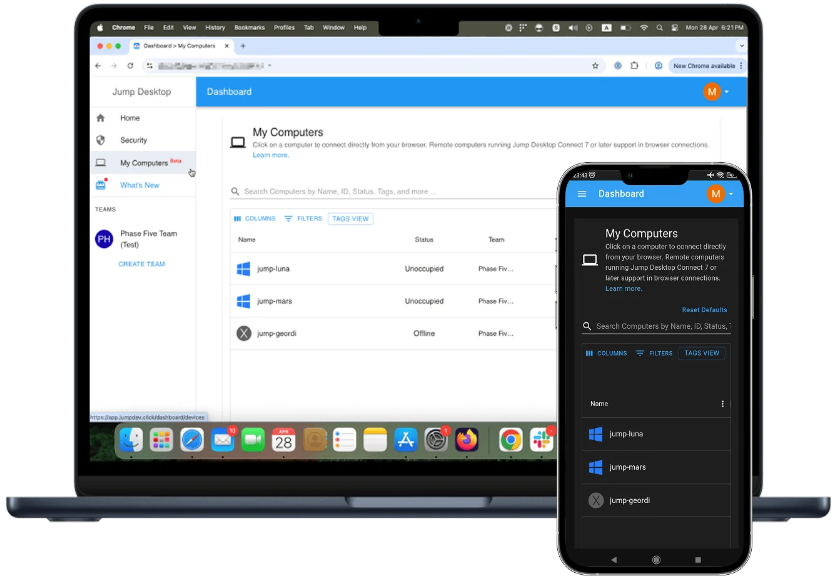Expand the laptop account dropdown arrow
This screenshot has width=836, height=584.
(727, 92)
